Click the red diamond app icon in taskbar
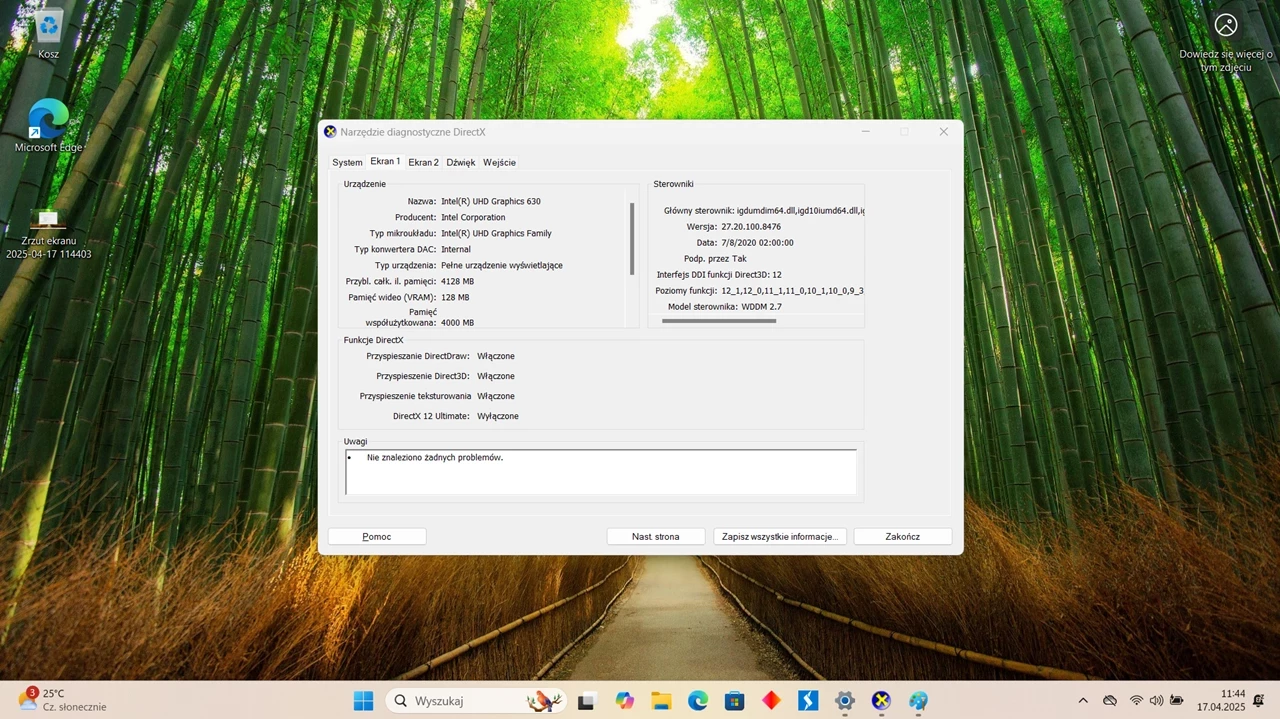1280x719 pixels. (x=771, y=701)
